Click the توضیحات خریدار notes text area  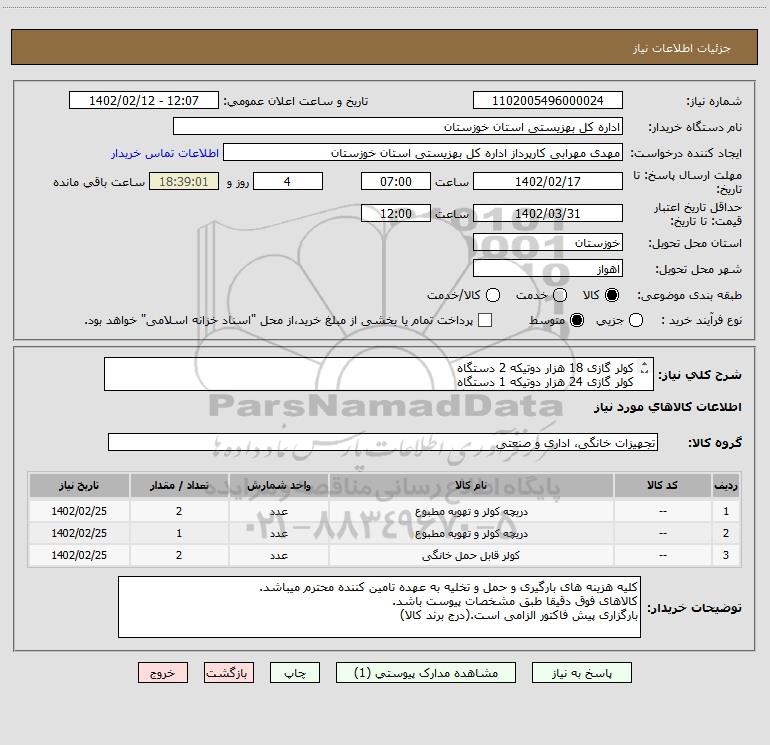click(379, 607)
